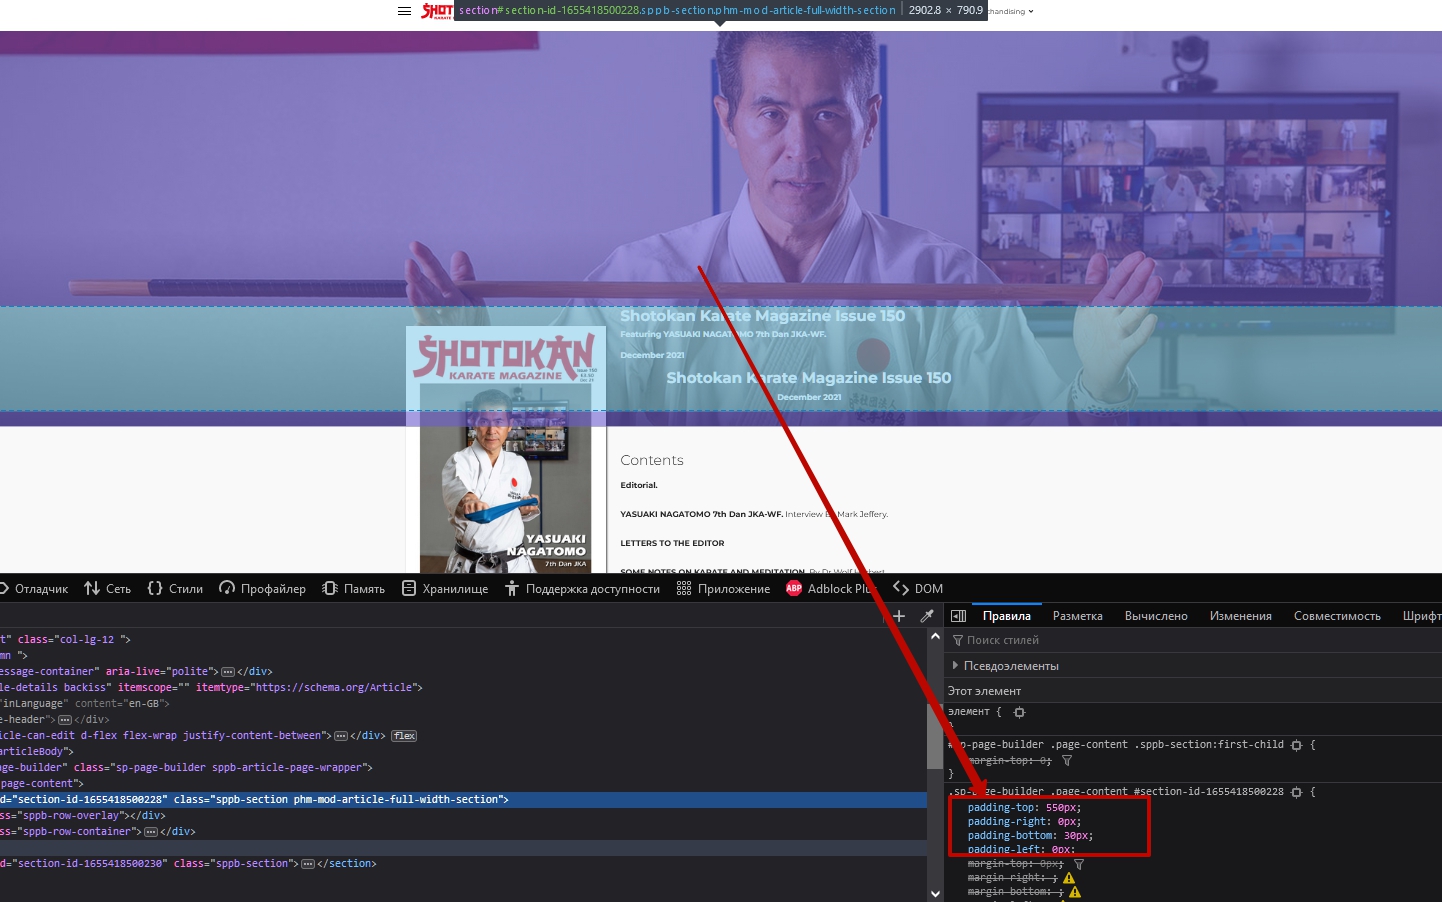Open the Стили style editor panel
The width and height of the screenshot is (1442, 902).
(176, 589)
